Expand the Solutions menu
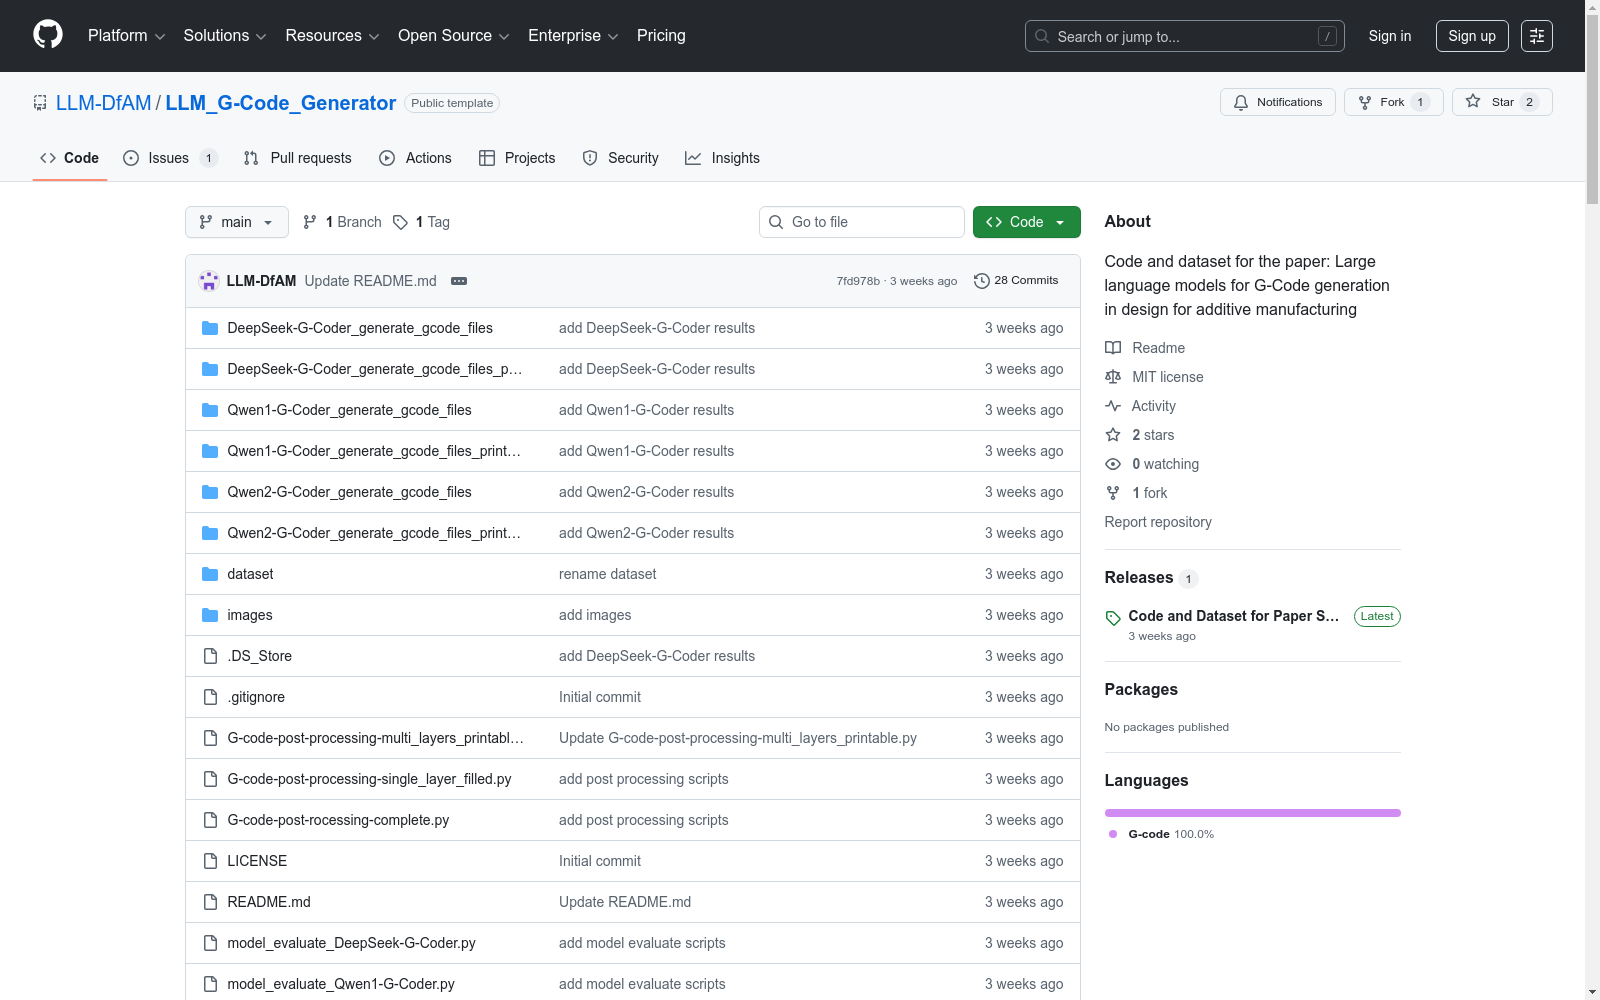Image resolution: width=1600 pixels, height=1000 pixels. pos(225,36)
